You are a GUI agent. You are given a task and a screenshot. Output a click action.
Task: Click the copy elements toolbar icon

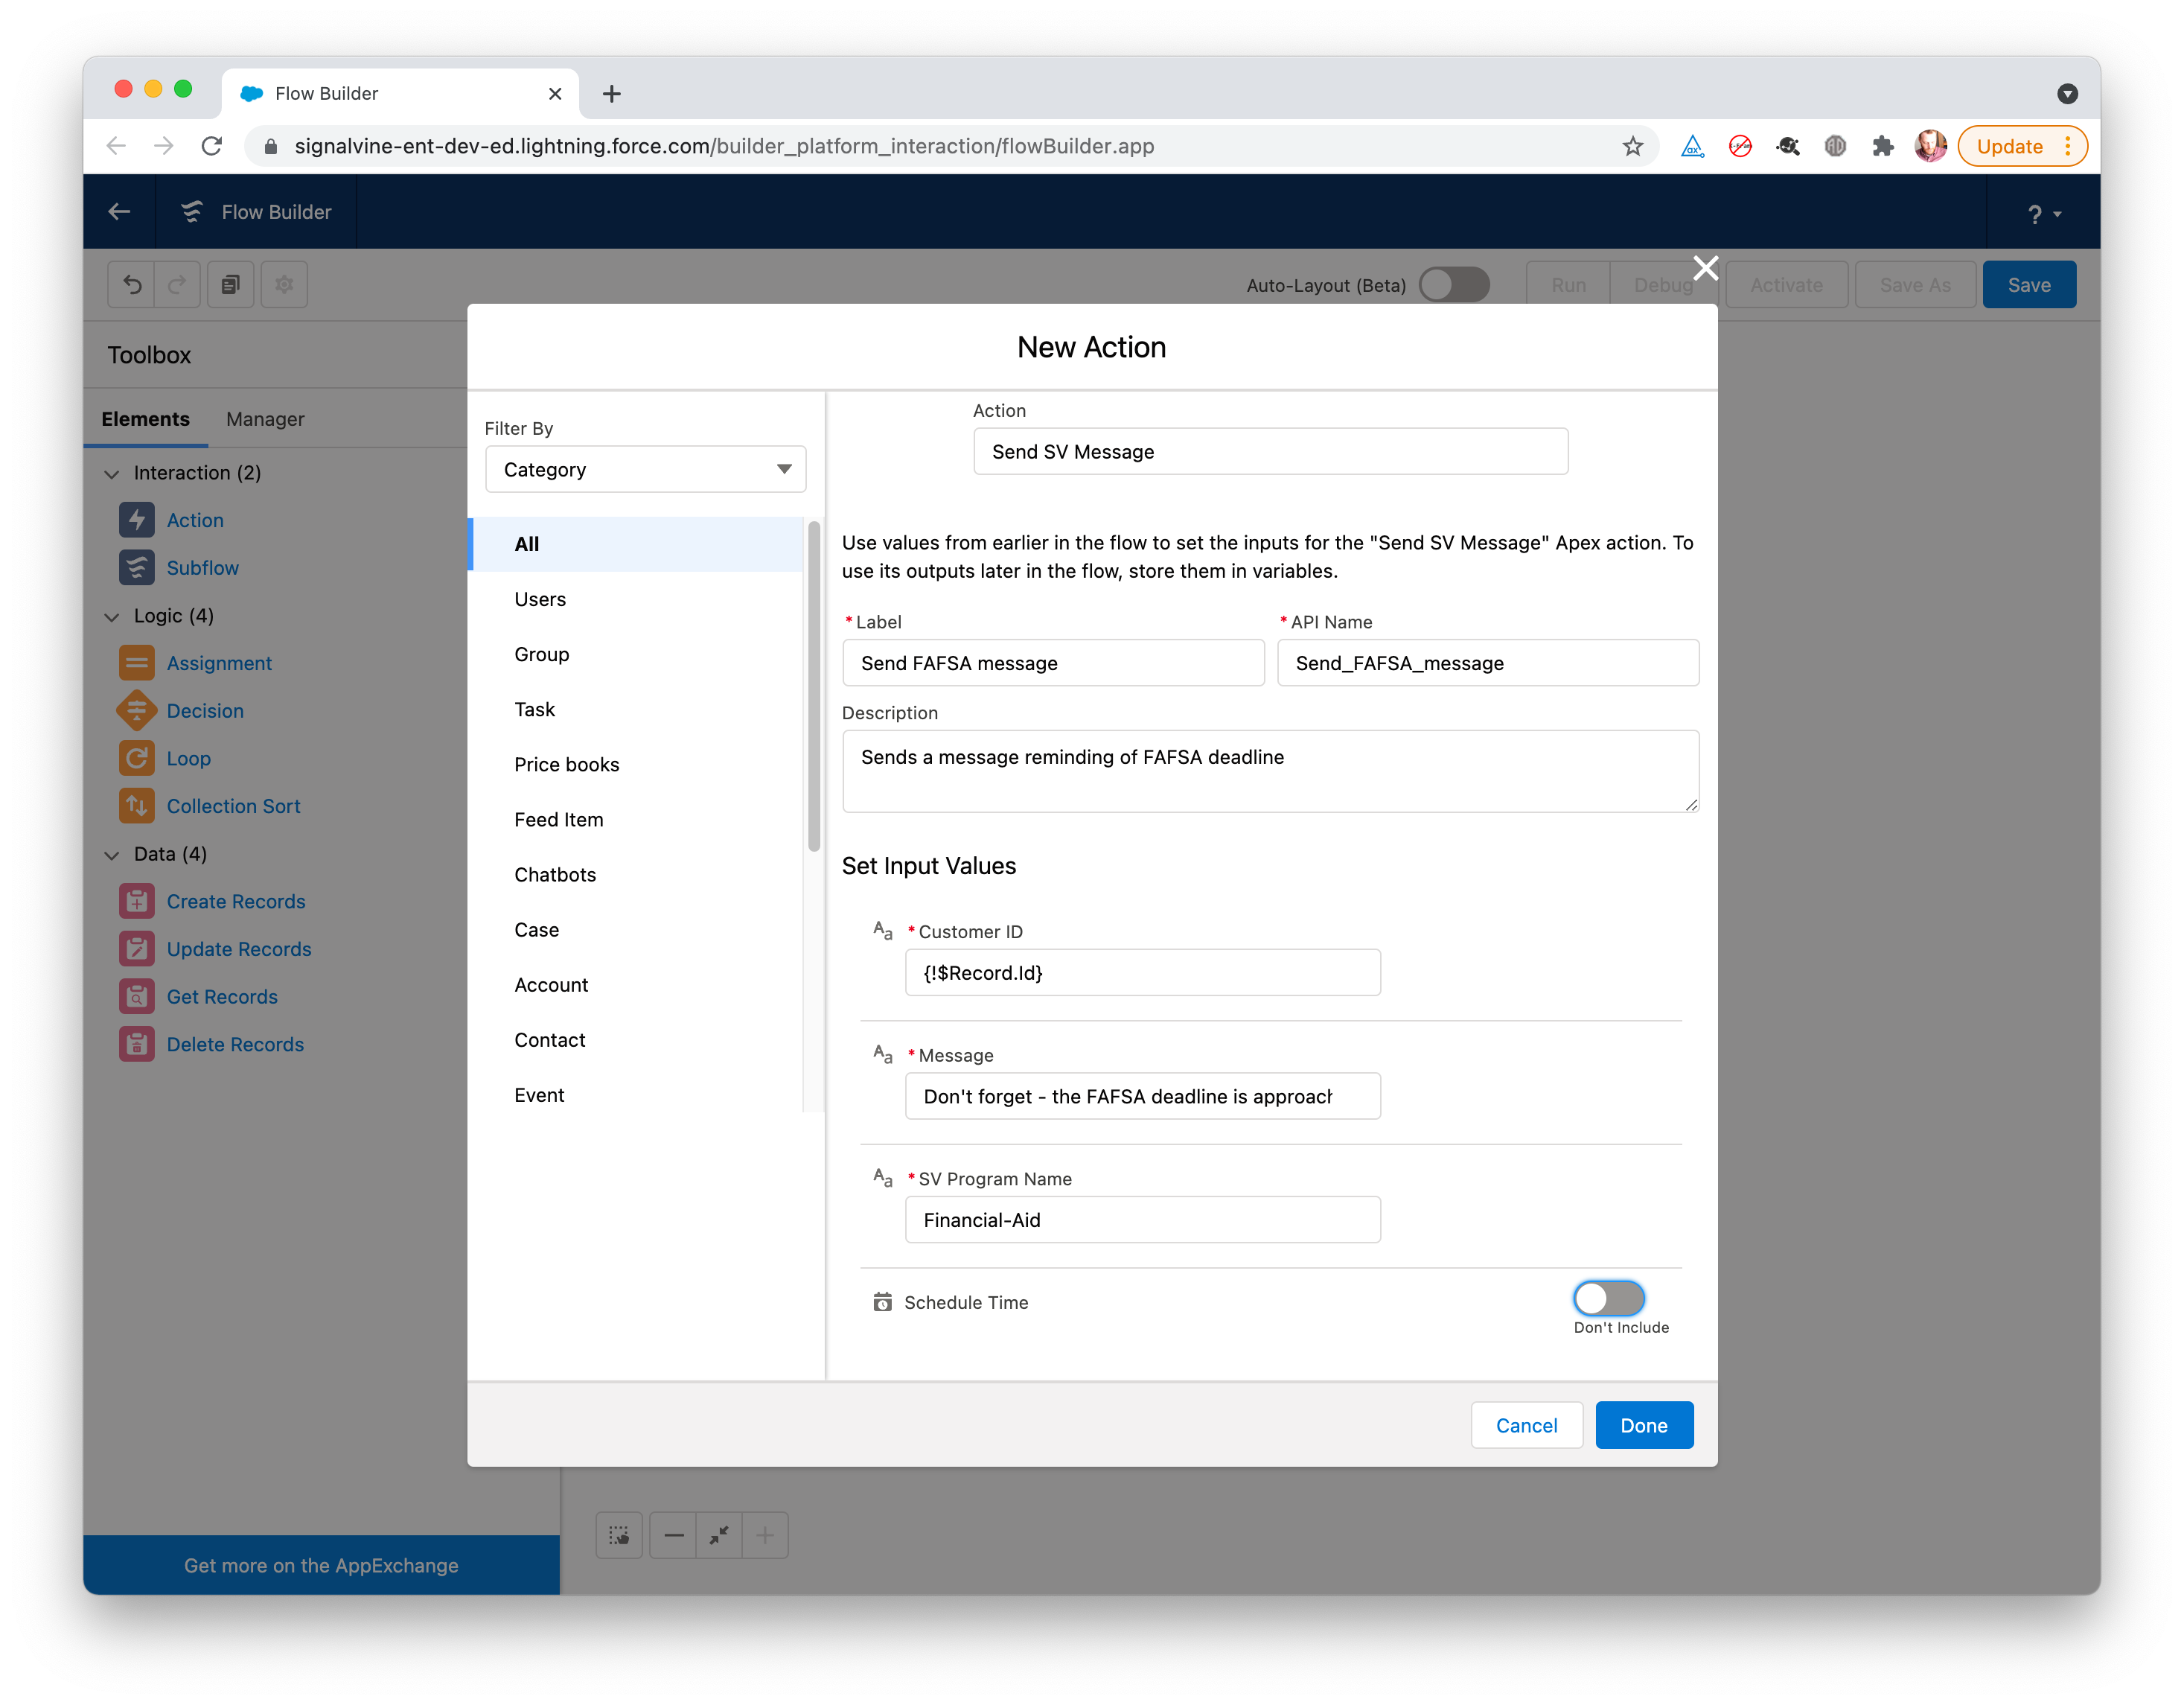[x=231, y=285]
